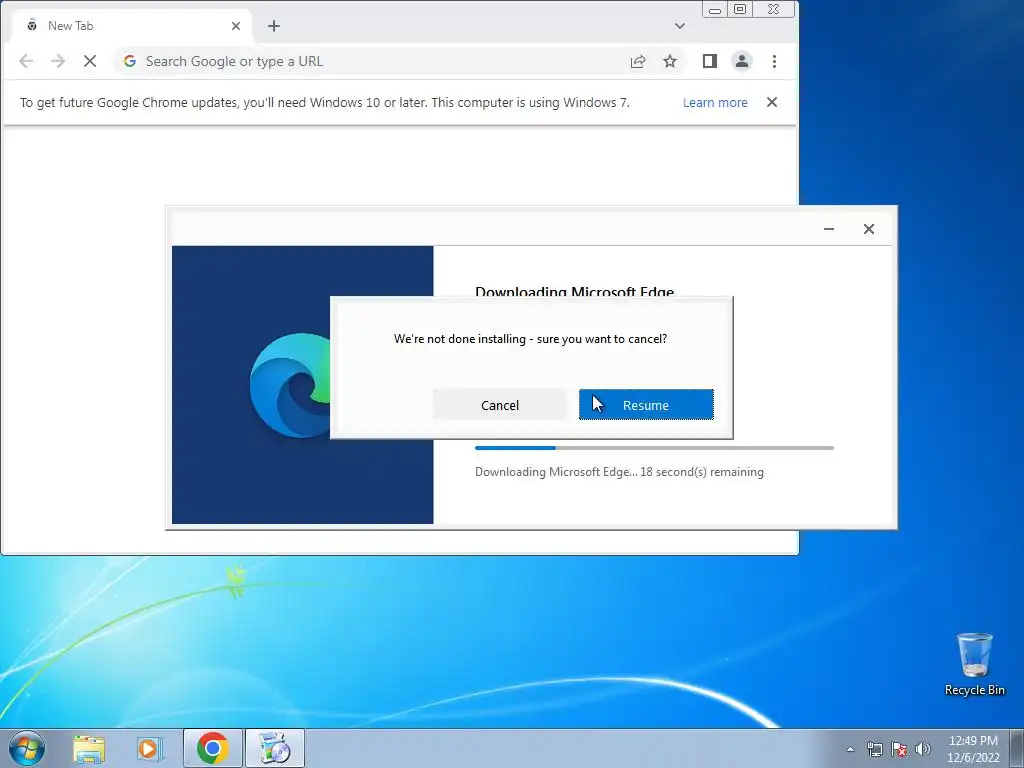Click Cancel in the confirmation dialog
Screen dimensions: 1024x768
[500, 405]
